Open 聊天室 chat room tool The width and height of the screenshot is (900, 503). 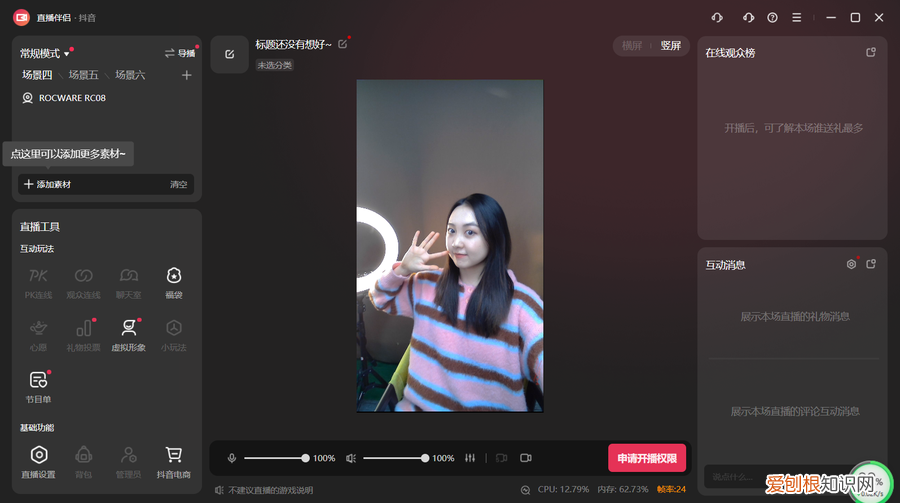click(x=129, y=283)
